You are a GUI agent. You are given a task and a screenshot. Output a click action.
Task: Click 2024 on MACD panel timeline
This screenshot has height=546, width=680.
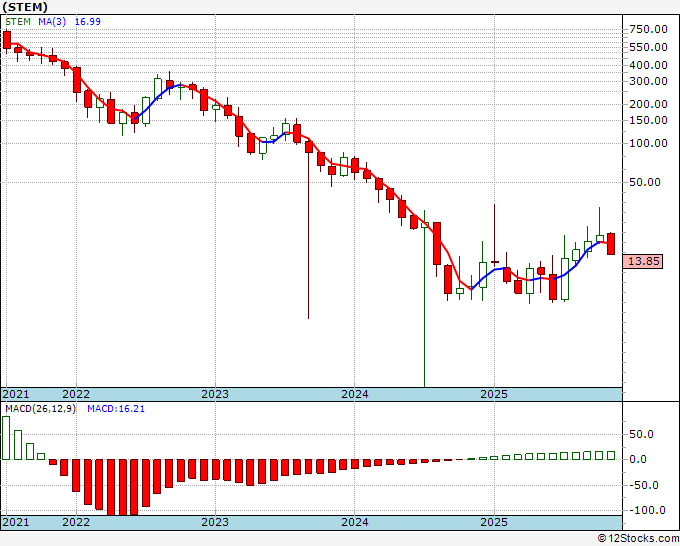354,522
